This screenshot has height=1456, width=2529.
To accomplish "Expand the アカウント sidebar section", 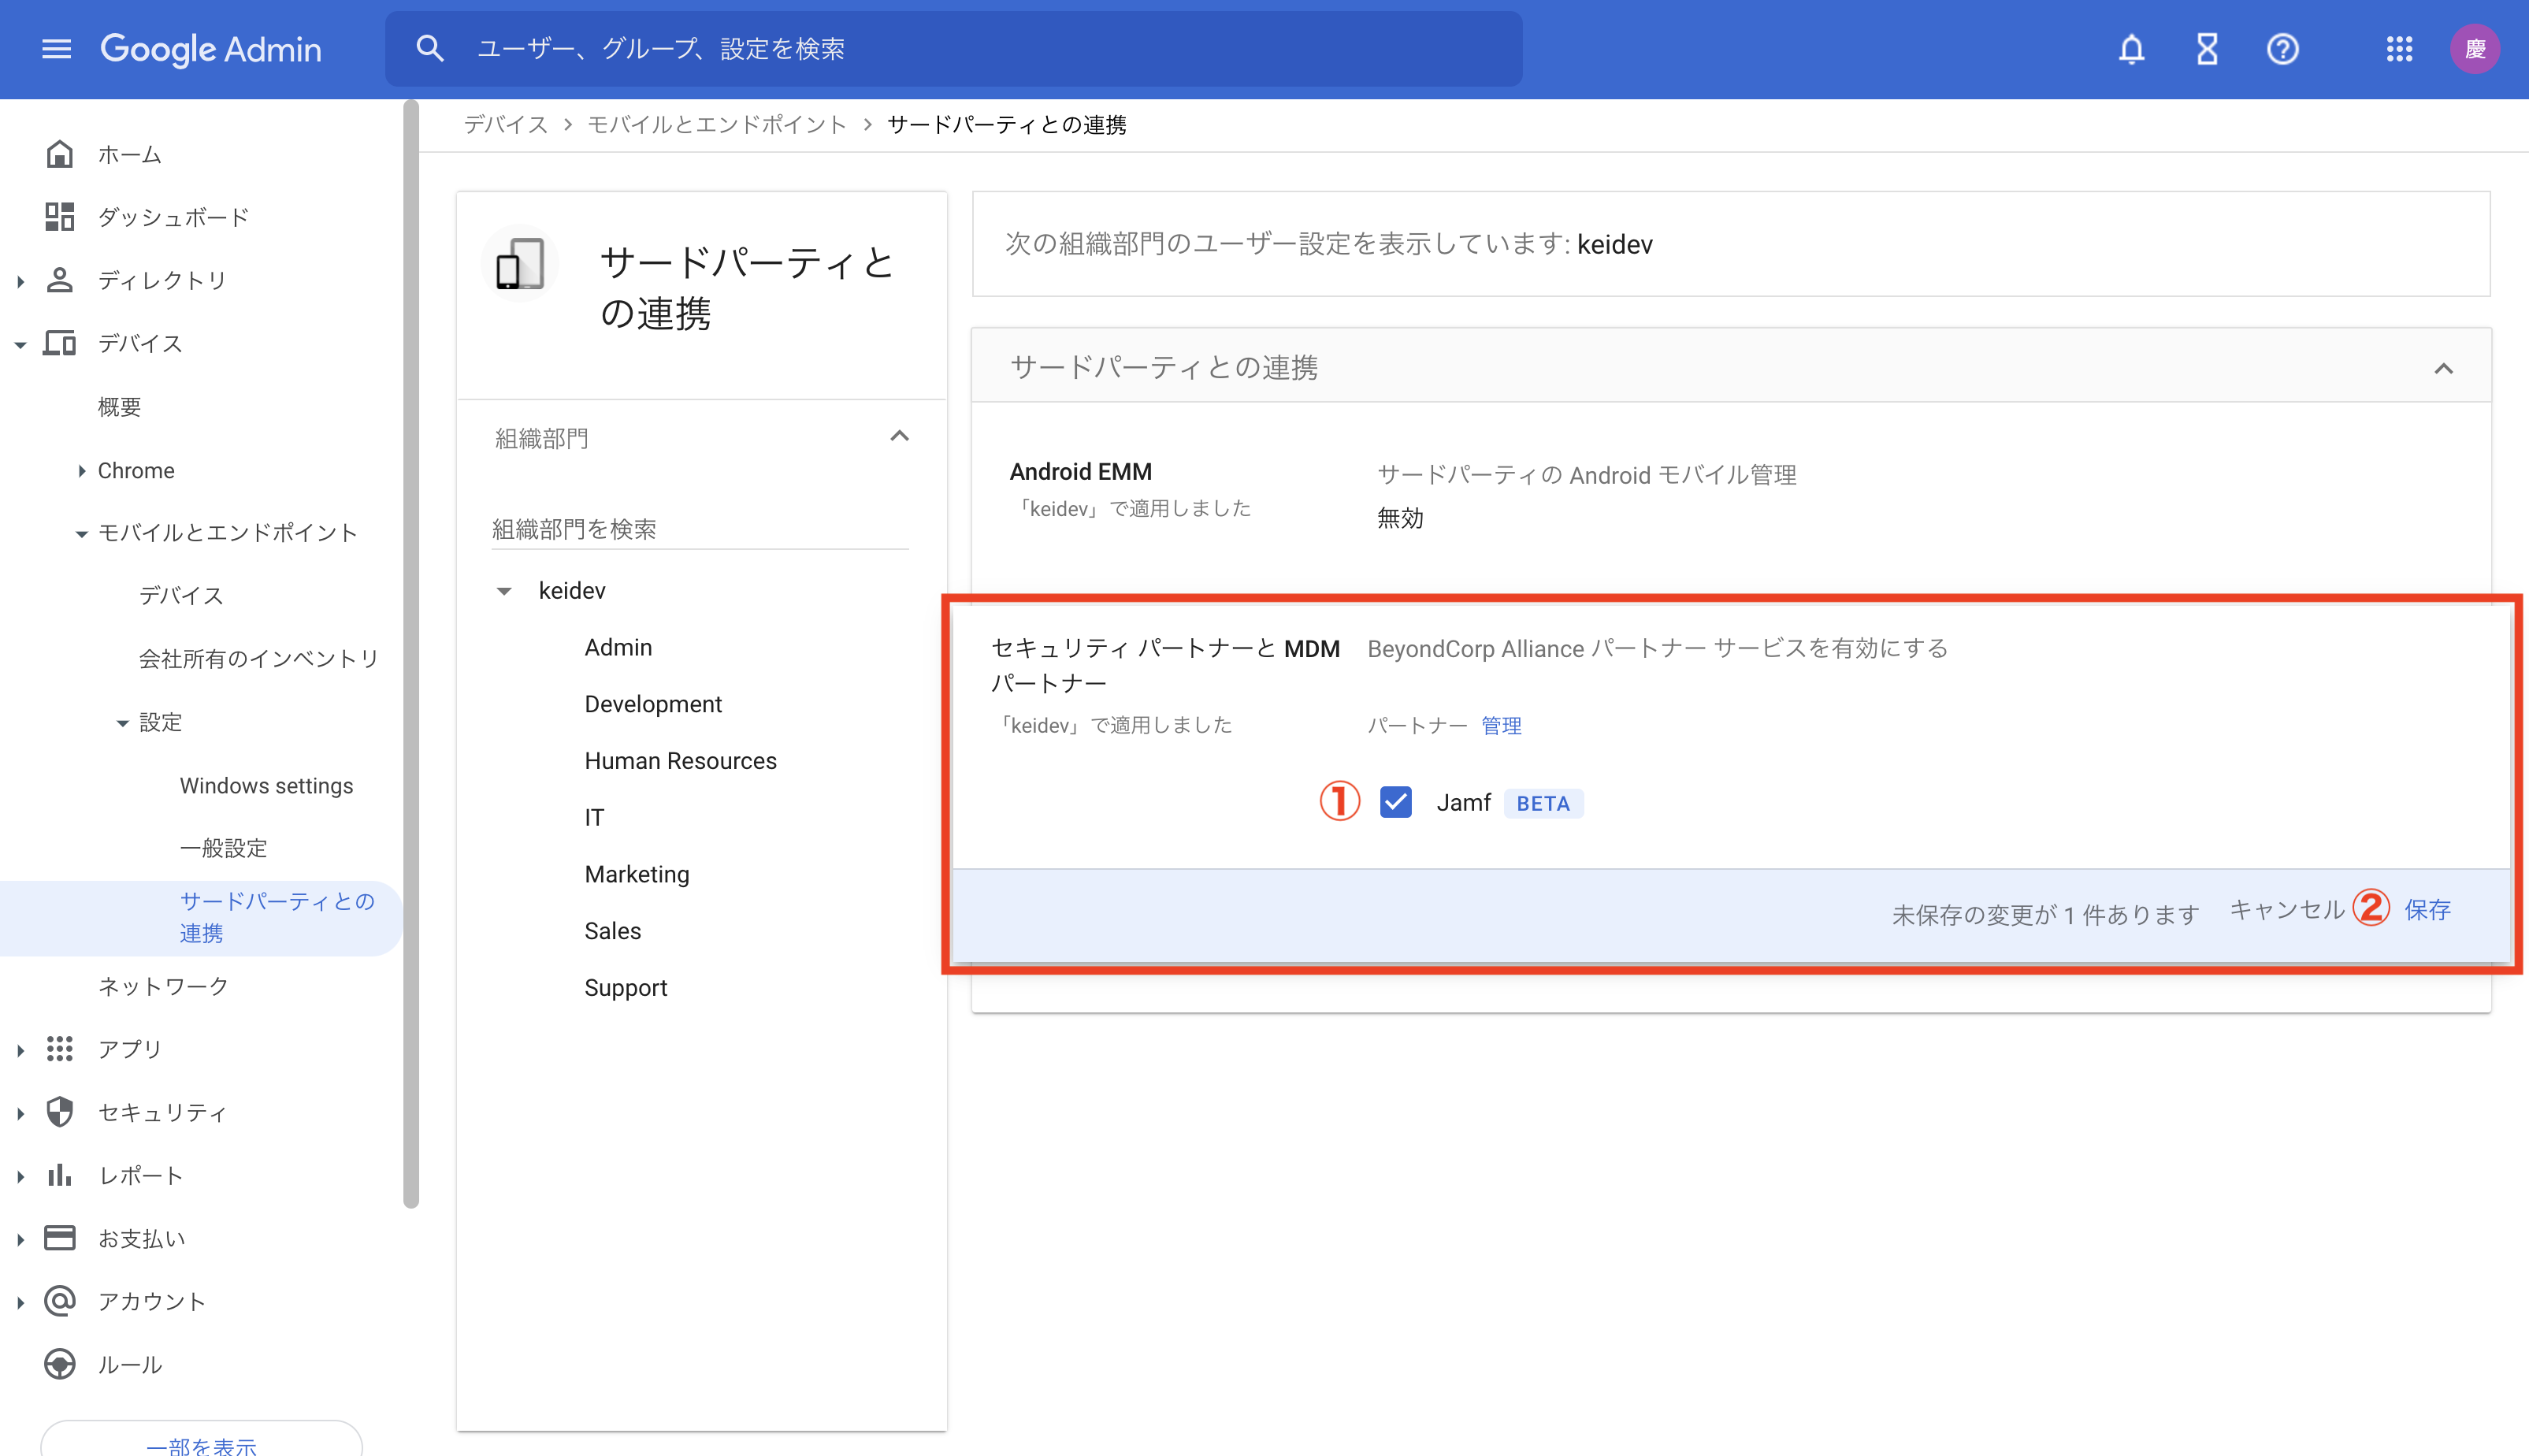I will pos(20,1302).
